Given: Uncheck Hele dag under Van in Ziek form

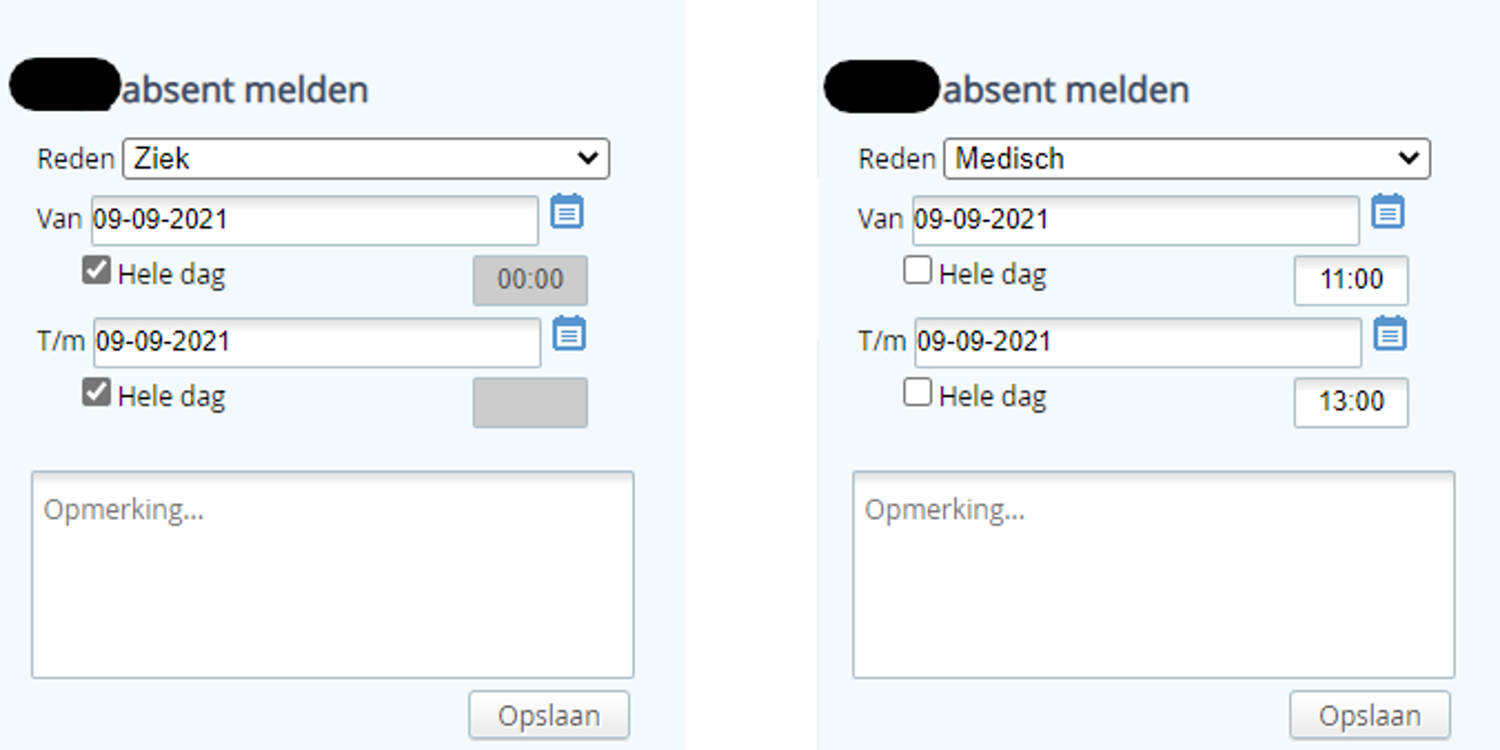Looking at the screenshot, I should (x=96, y=271).
